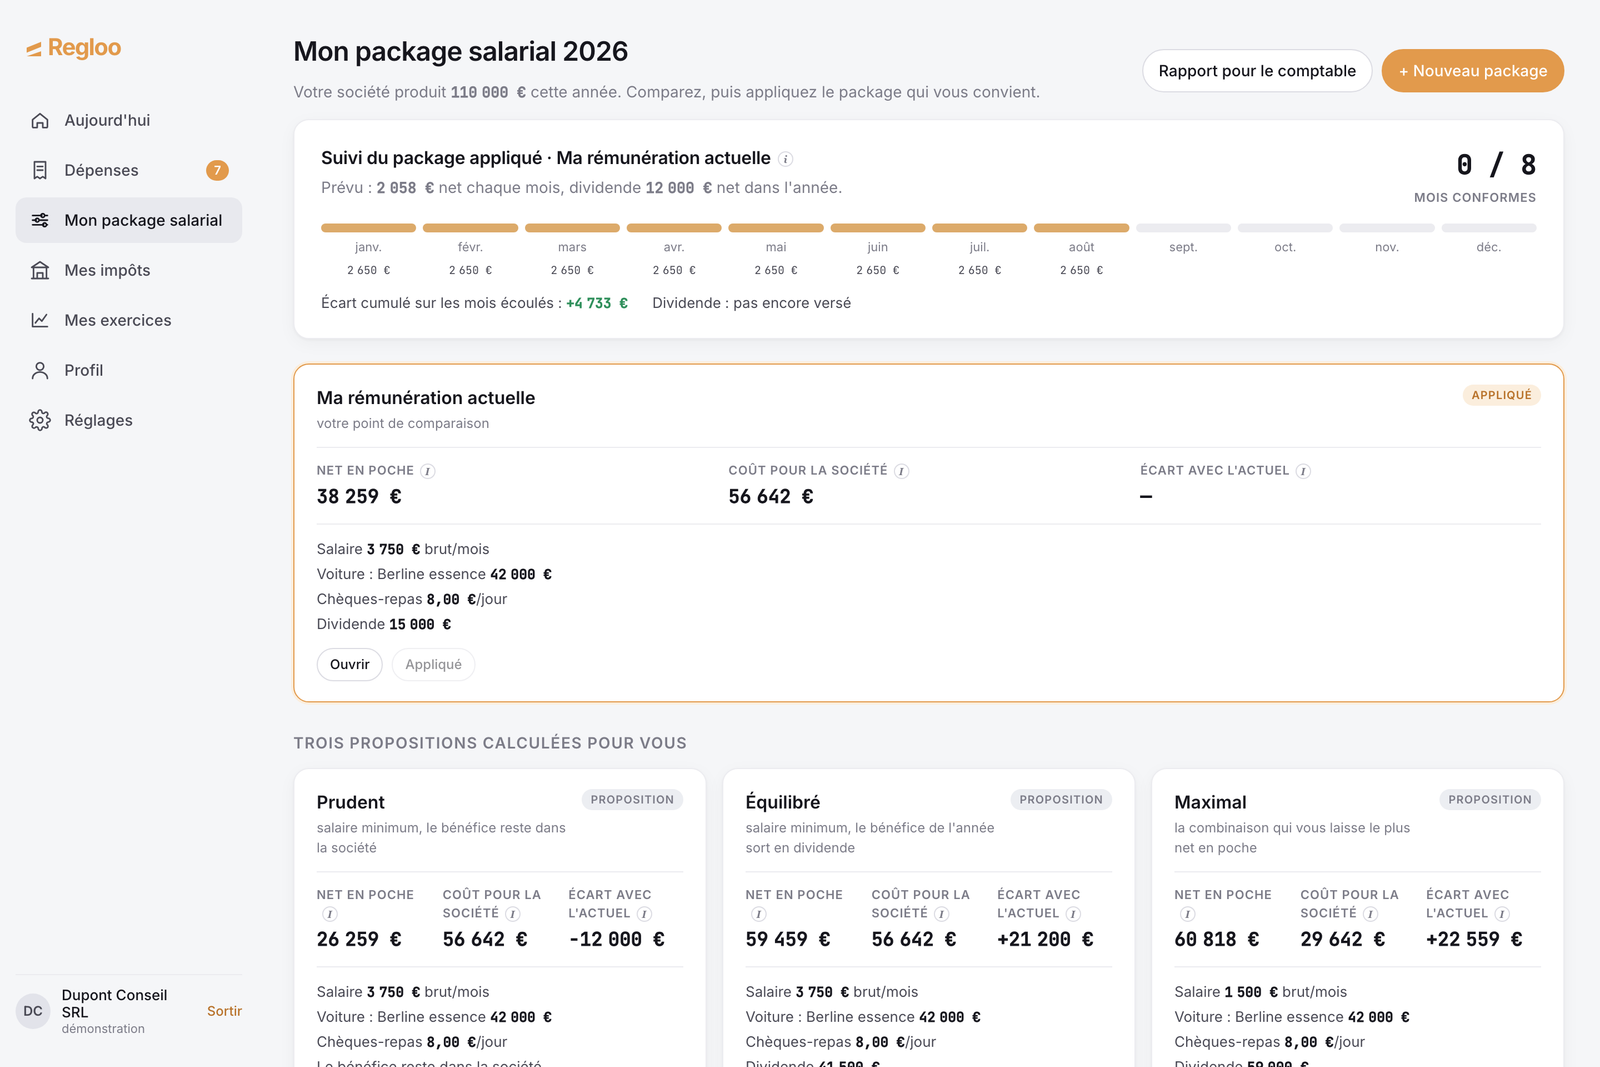Create a Nouveau package

pyautogui.click(x=1473, y=71)
